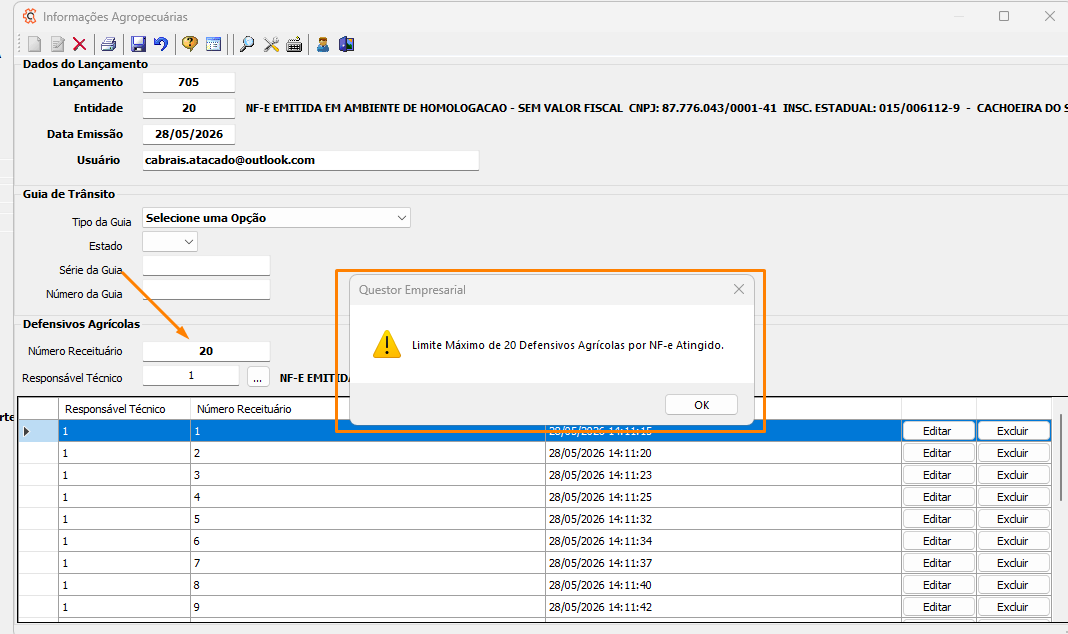Open help with the question mark icon

pyautogui.click(x=190, y=44)
